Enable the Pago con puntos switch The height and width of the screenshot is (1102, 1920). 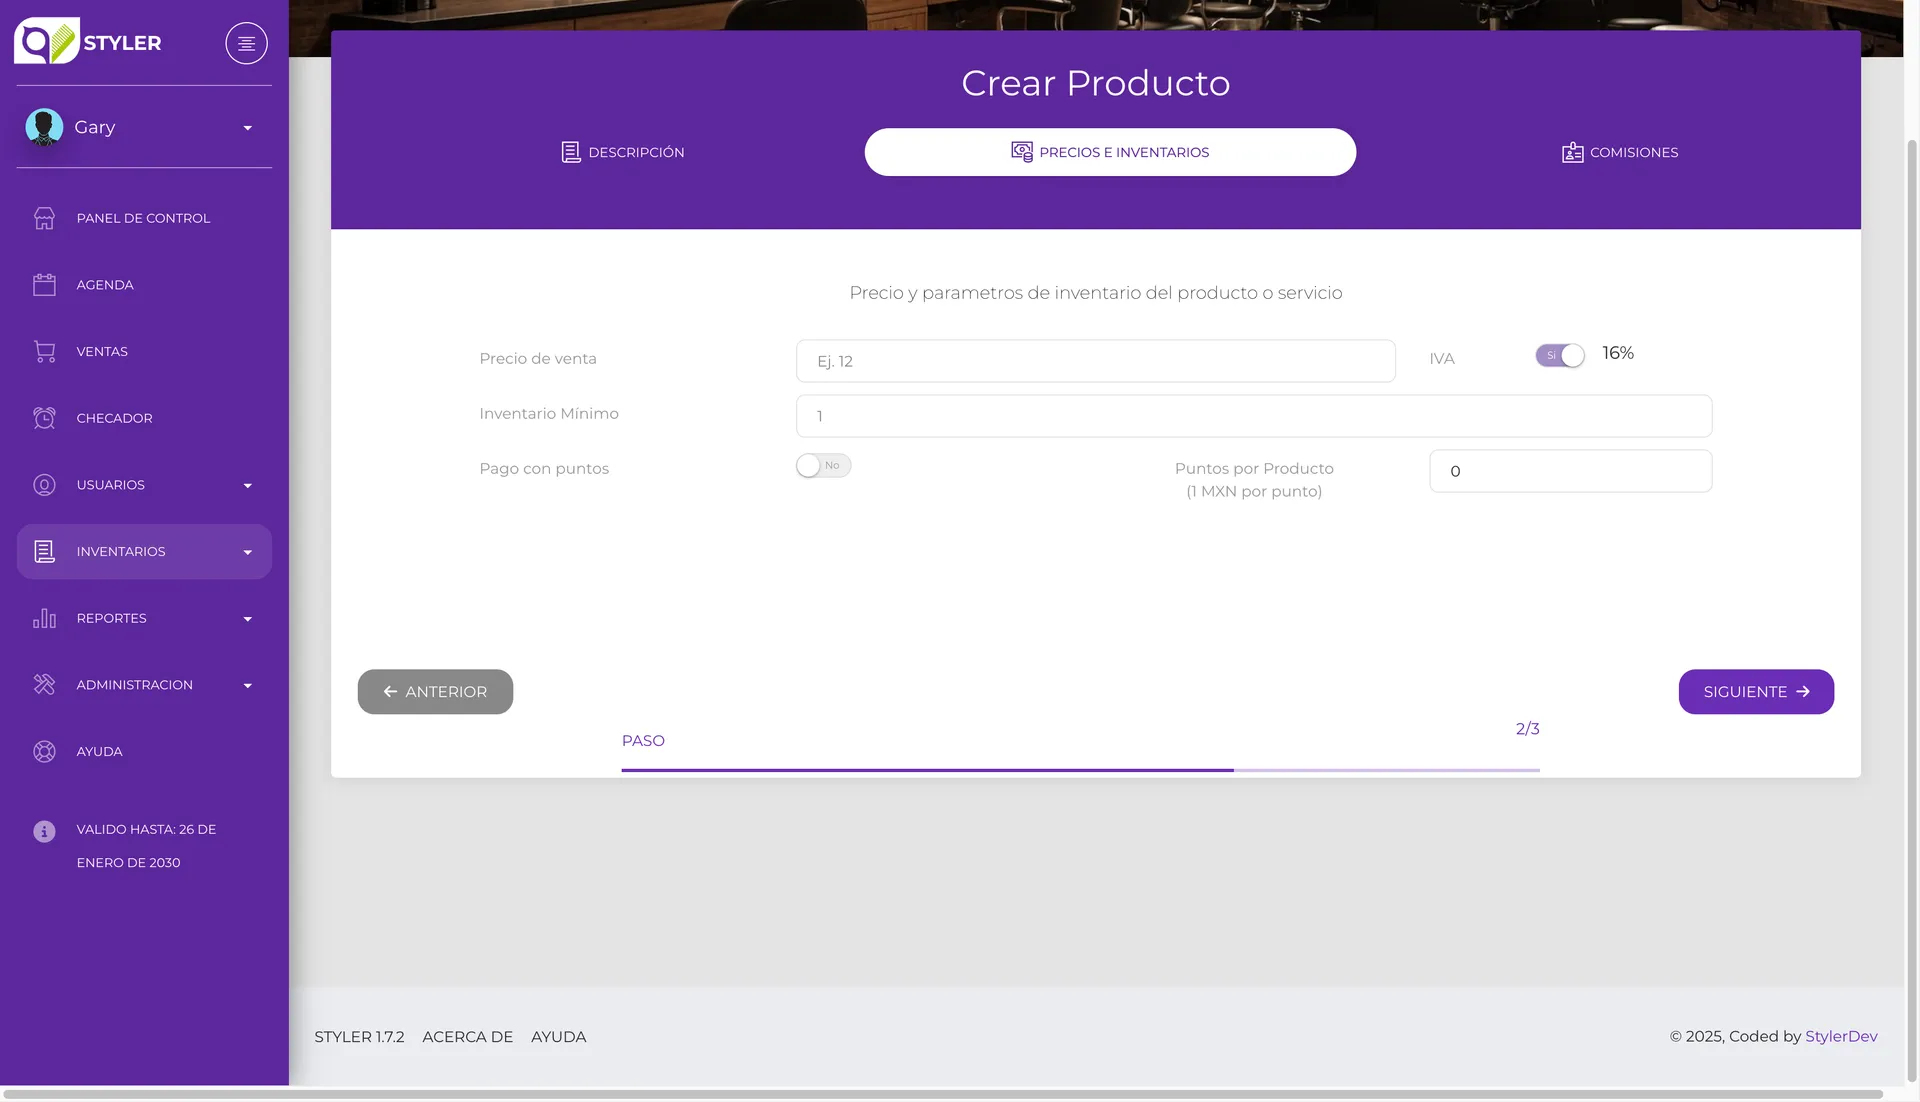pyautogui.click(x=823, y=466)
